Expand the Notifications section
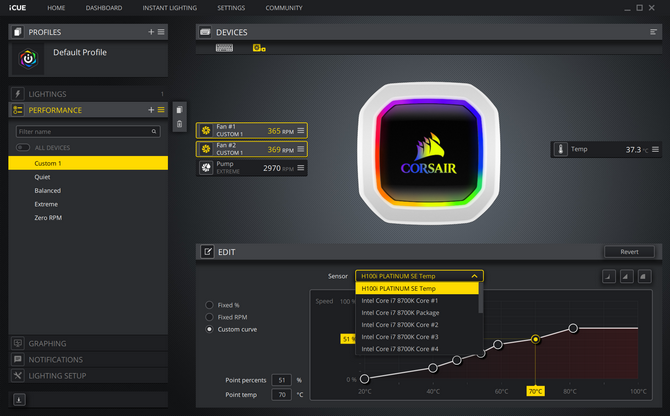This screenshot has width=670, height=416. (88, 360)
